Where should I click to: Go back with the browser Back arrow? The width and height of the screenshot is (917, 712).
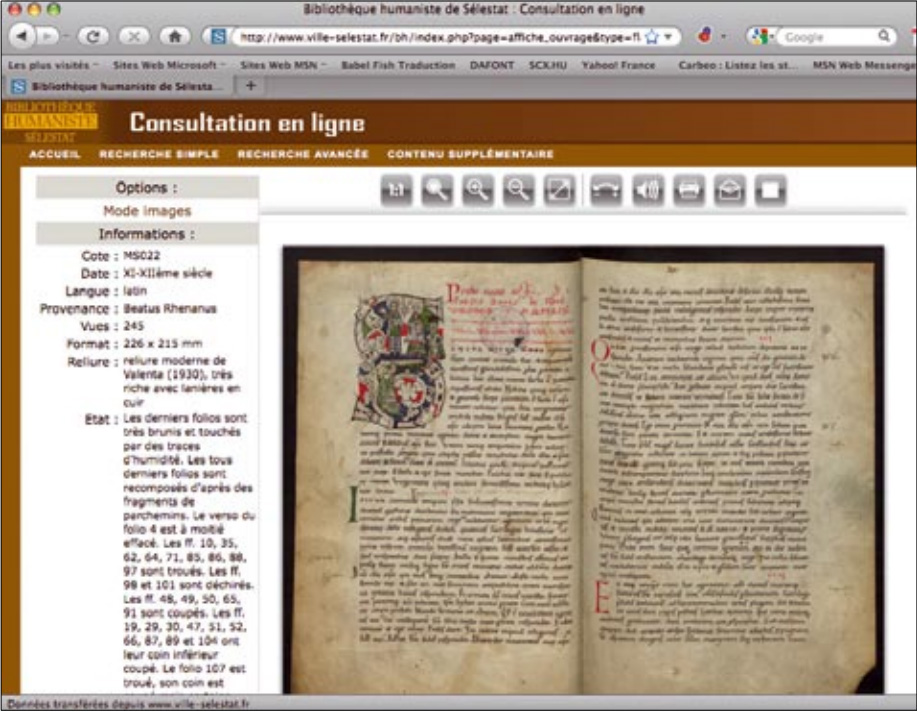22,37
